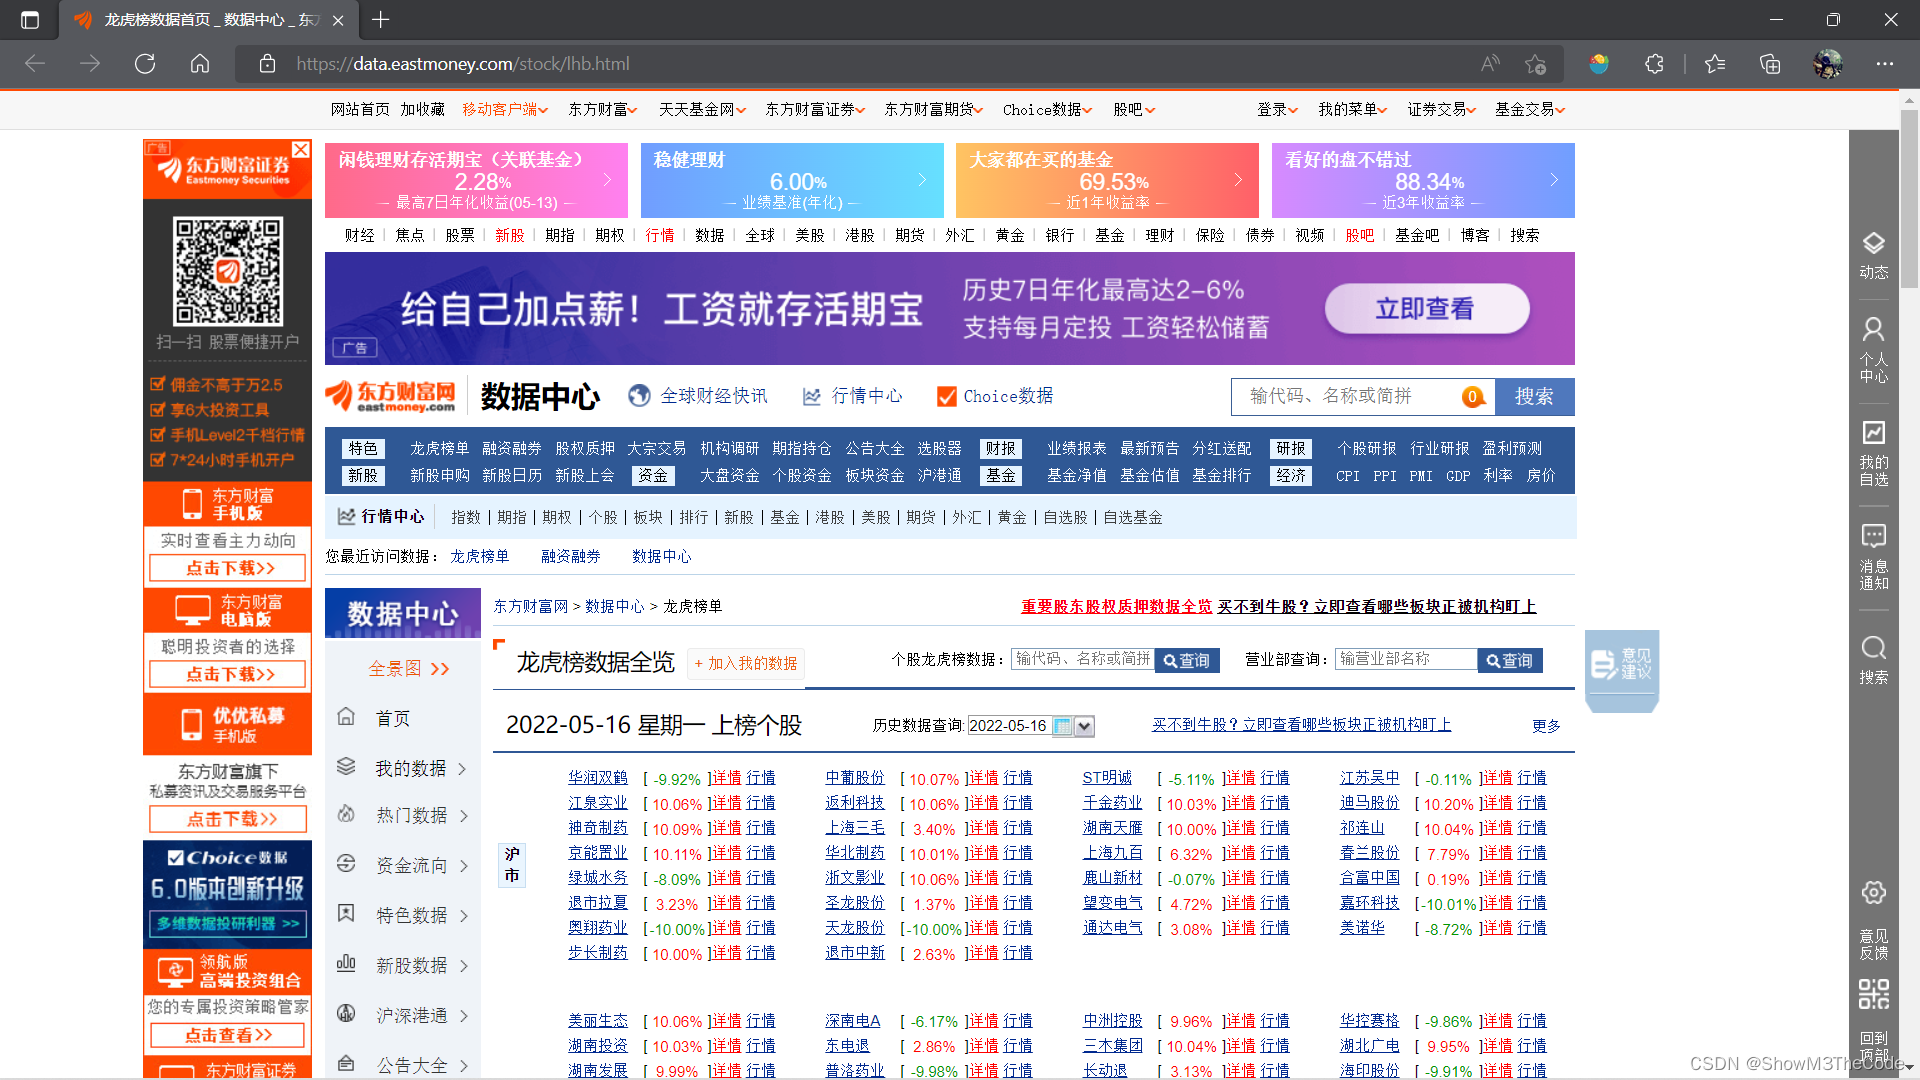Open browser settings and more menu
The image size is (1920, 1080).
coord(1885,64)
